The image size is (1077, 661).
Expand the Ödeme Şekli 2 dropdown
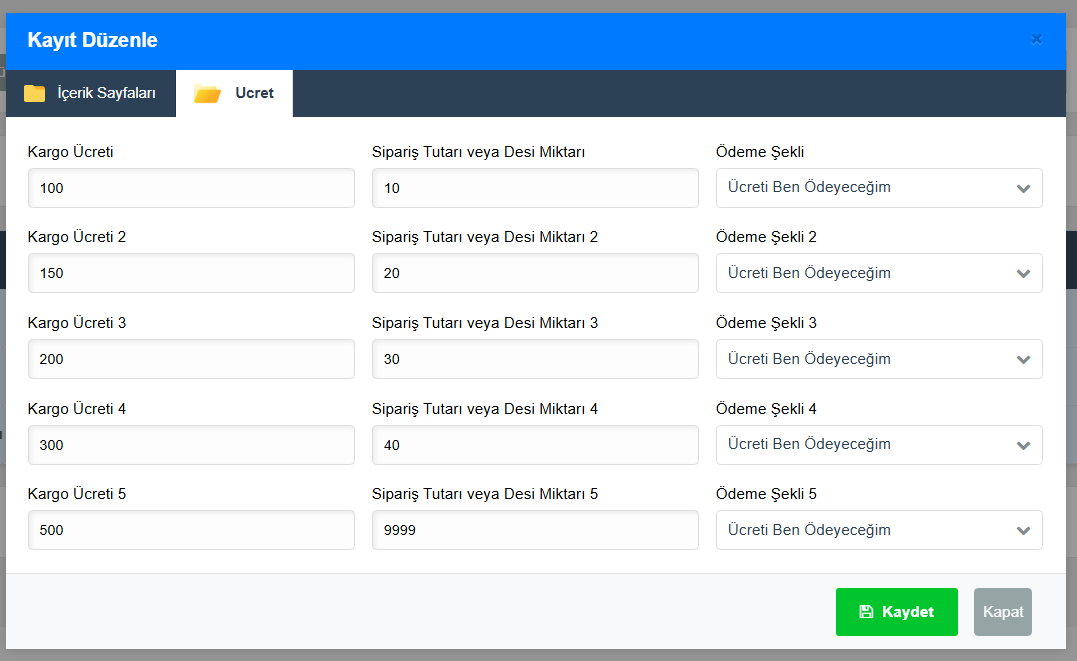[x=878, y=273]
